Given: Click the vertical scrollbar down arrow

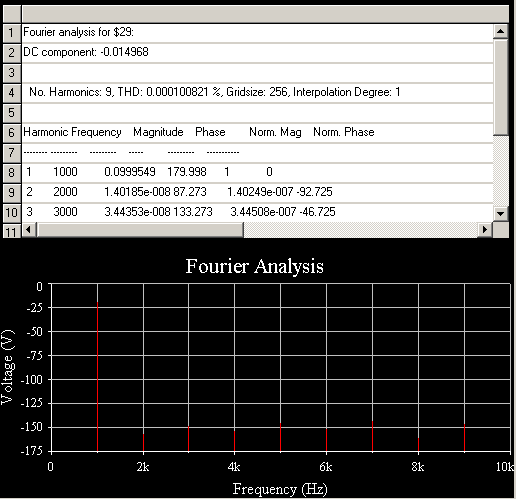Looking at the screenshot, I should pos(500,214).
